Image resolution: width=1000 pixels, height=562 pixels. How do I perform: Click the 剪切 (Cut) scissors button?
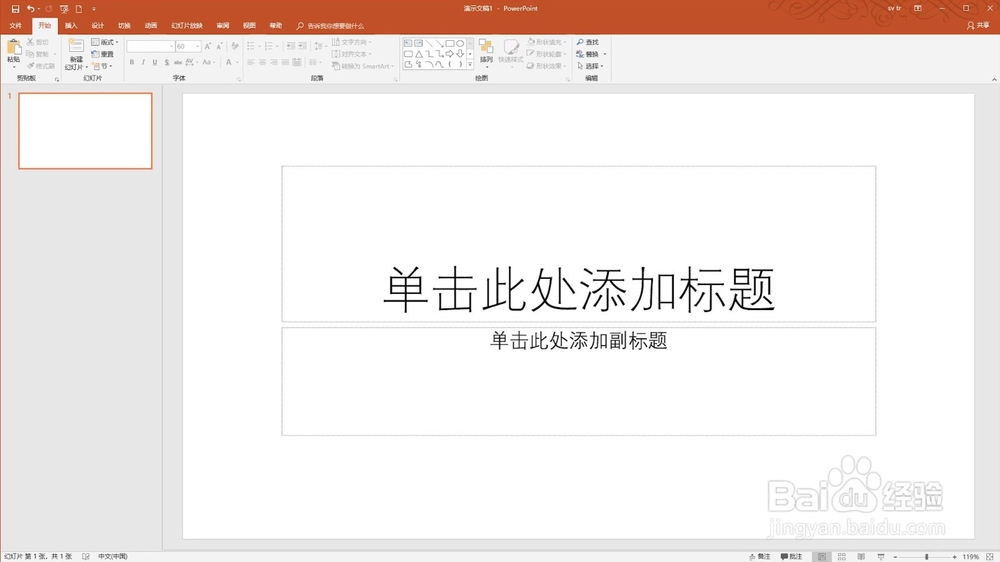pyautogui.click(x=37, y=42)
